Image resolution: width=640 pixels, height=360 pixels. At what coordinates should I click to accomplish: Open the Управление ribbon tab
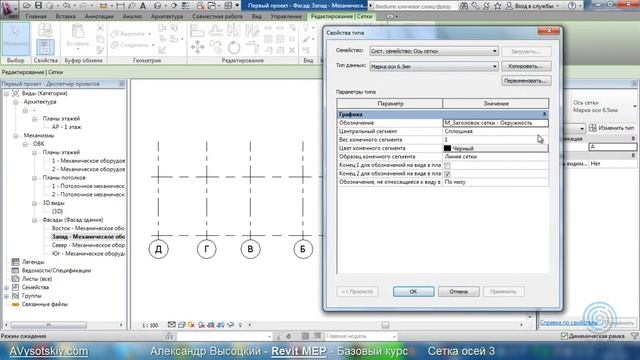[x=286, y=16]
